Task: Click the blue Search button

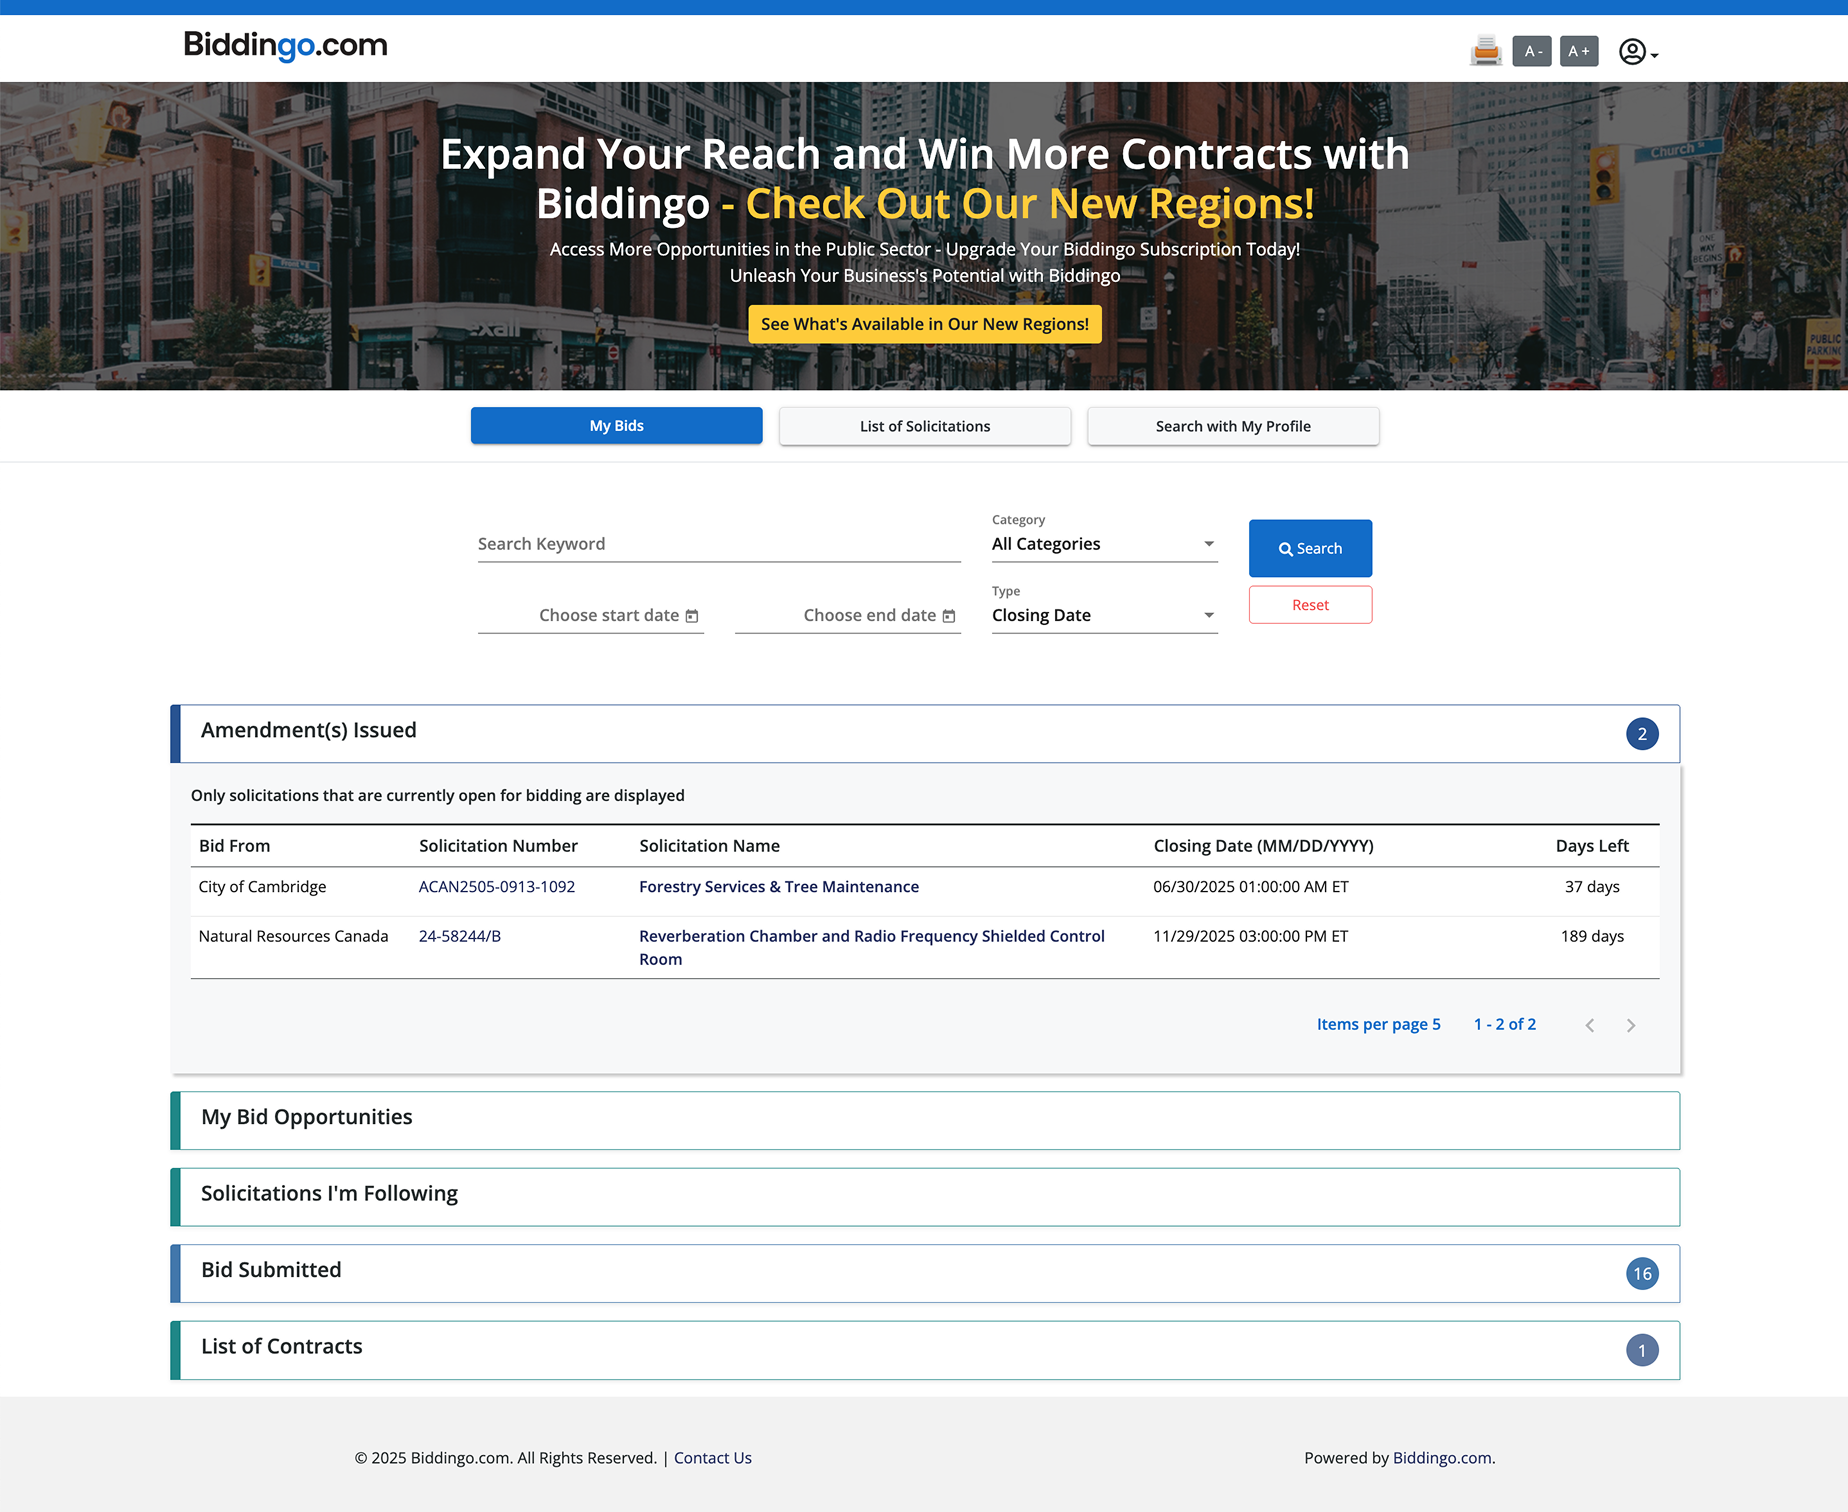Action: [x=1310, y=548]
